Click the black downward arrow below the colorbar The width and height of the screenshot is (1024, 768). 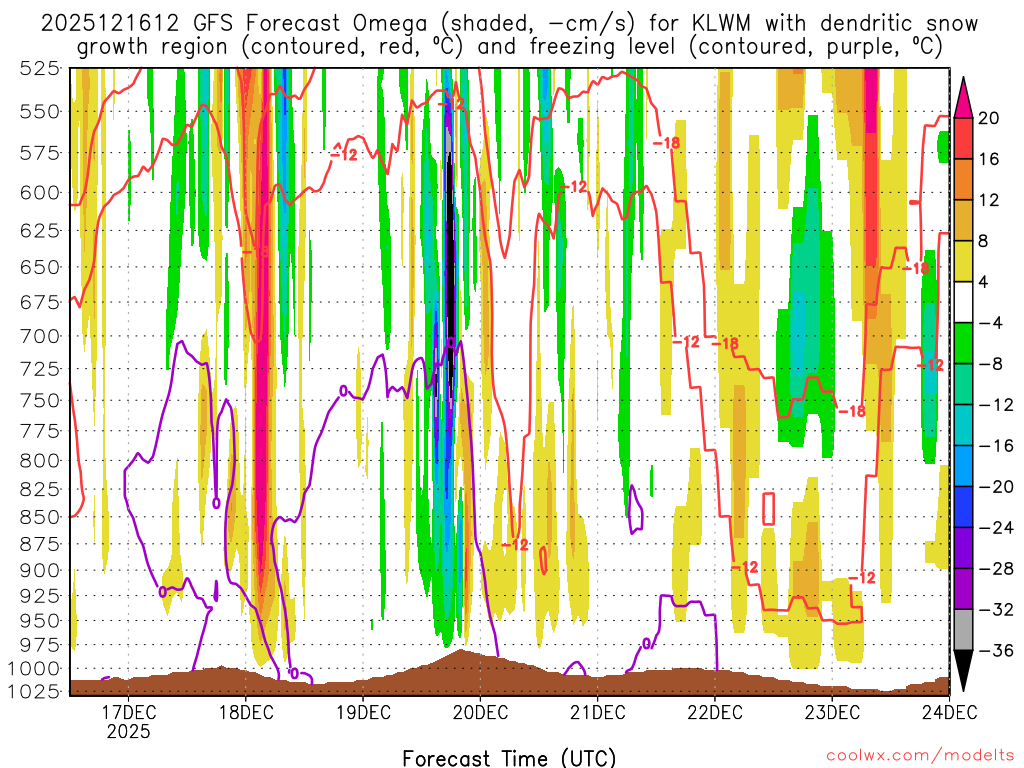[963, 671]
